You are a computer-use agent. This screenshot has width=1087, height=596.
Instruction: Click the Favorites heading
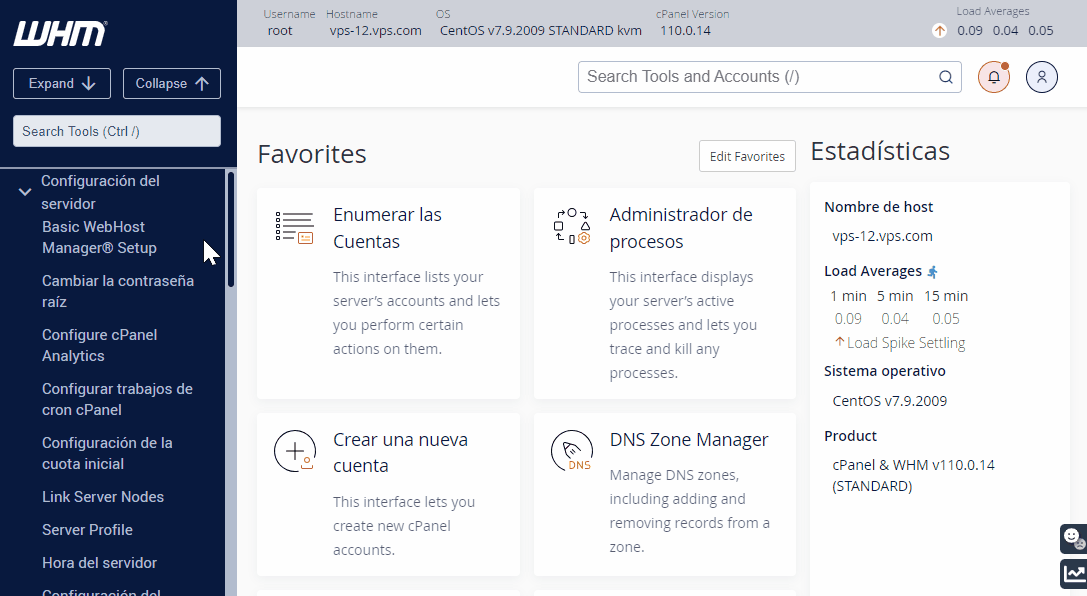312,154
